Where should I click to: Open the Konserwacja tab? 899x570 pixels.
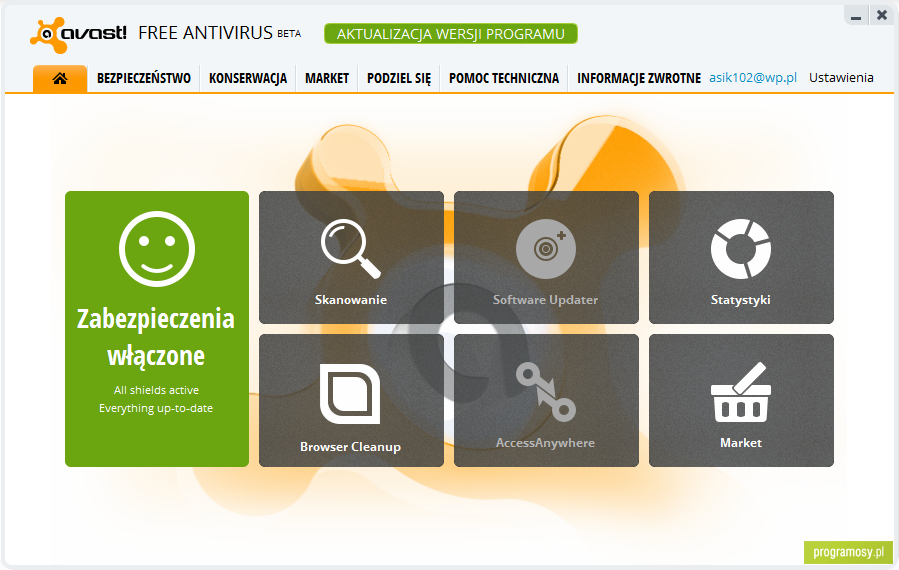248,79
